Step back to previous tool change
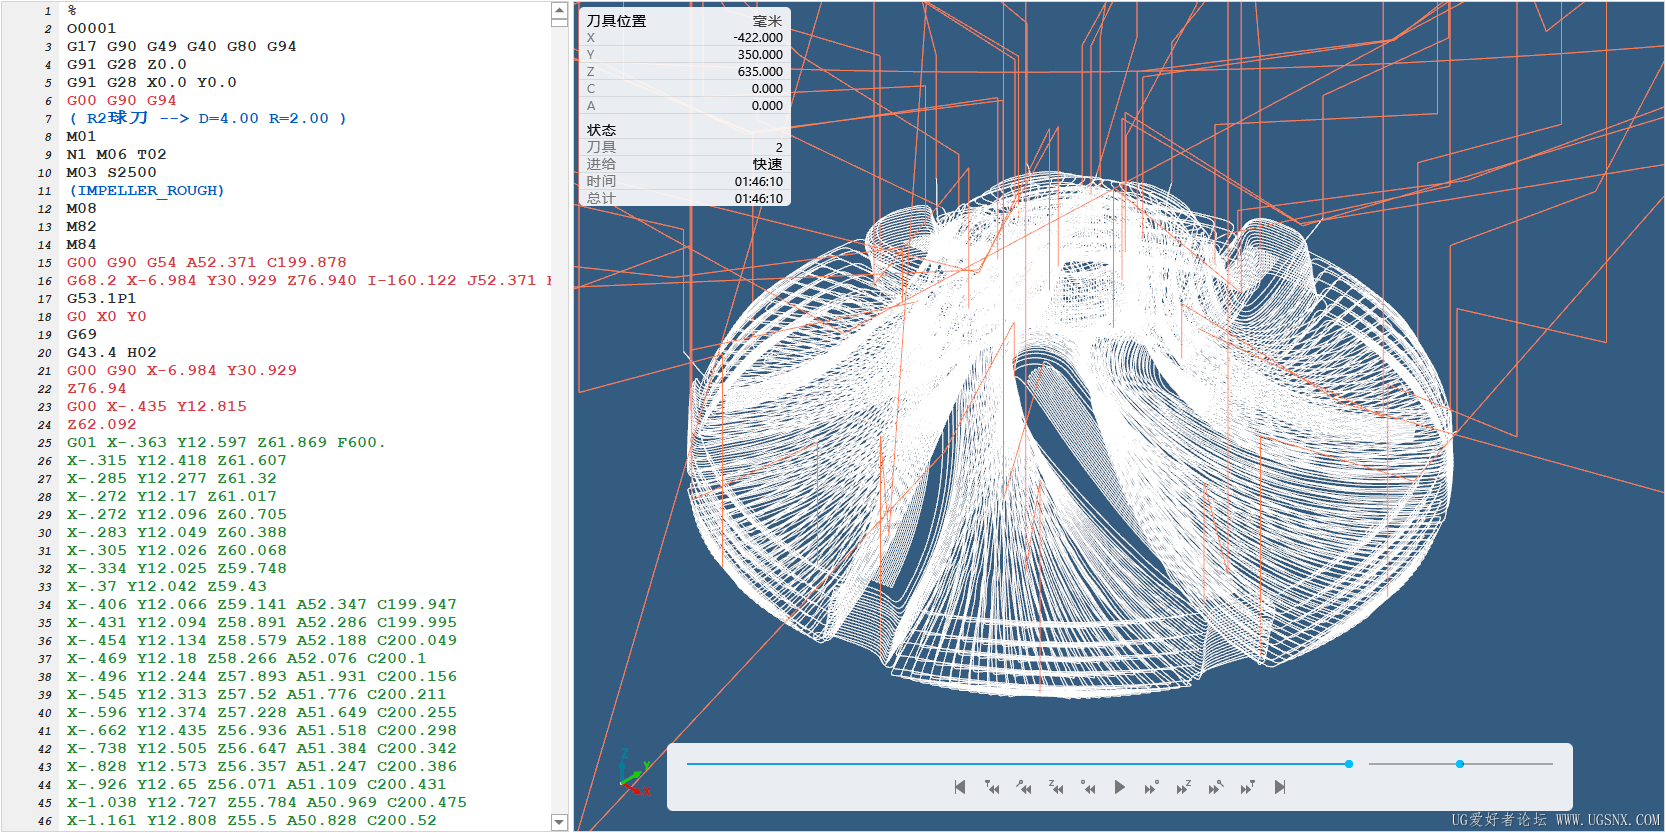Image resolution: width=1666 pixels, height=833 pixels. pyautogui.click(x=992, y=787)
